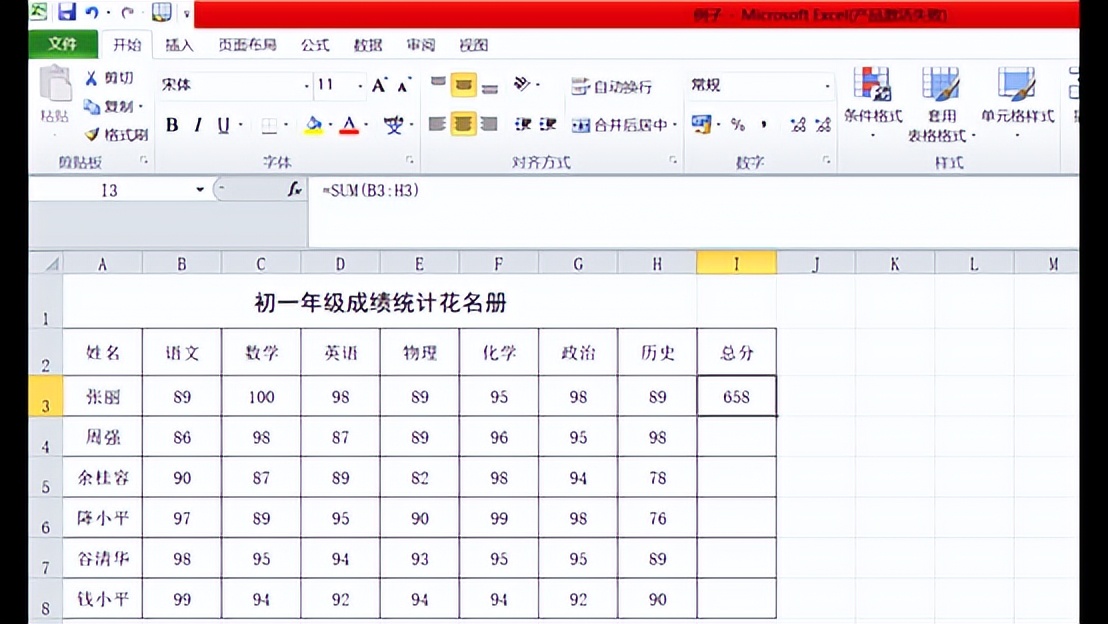Click the select-all corner triangle
The height and width of the screenshot is (624, 1108).
click(x=52, y=264)
